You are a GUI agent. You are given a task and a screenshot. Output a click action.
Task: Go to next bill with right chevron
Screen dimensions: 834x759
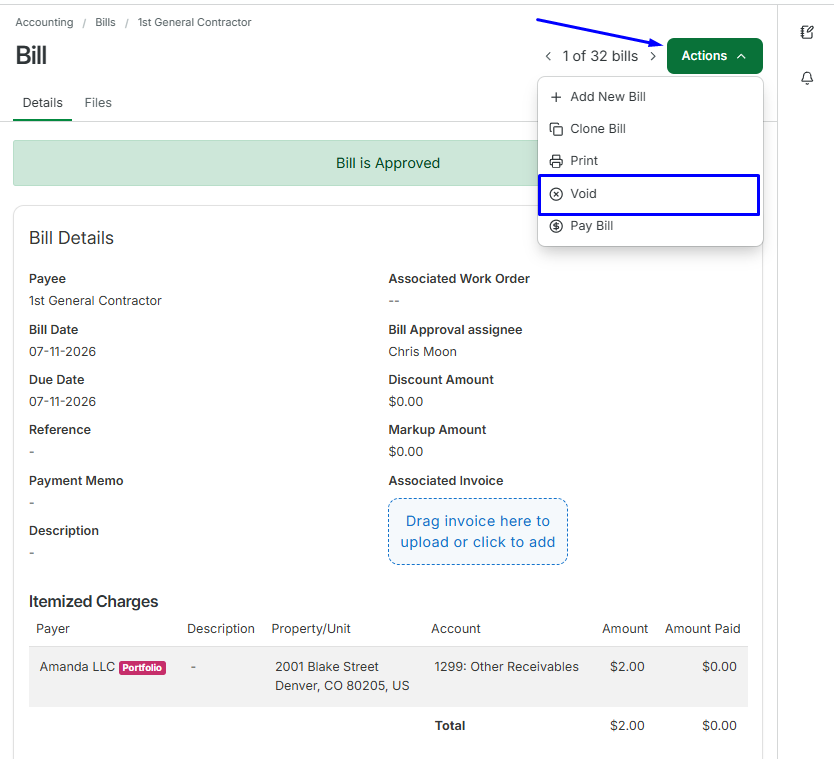(653, 56)
